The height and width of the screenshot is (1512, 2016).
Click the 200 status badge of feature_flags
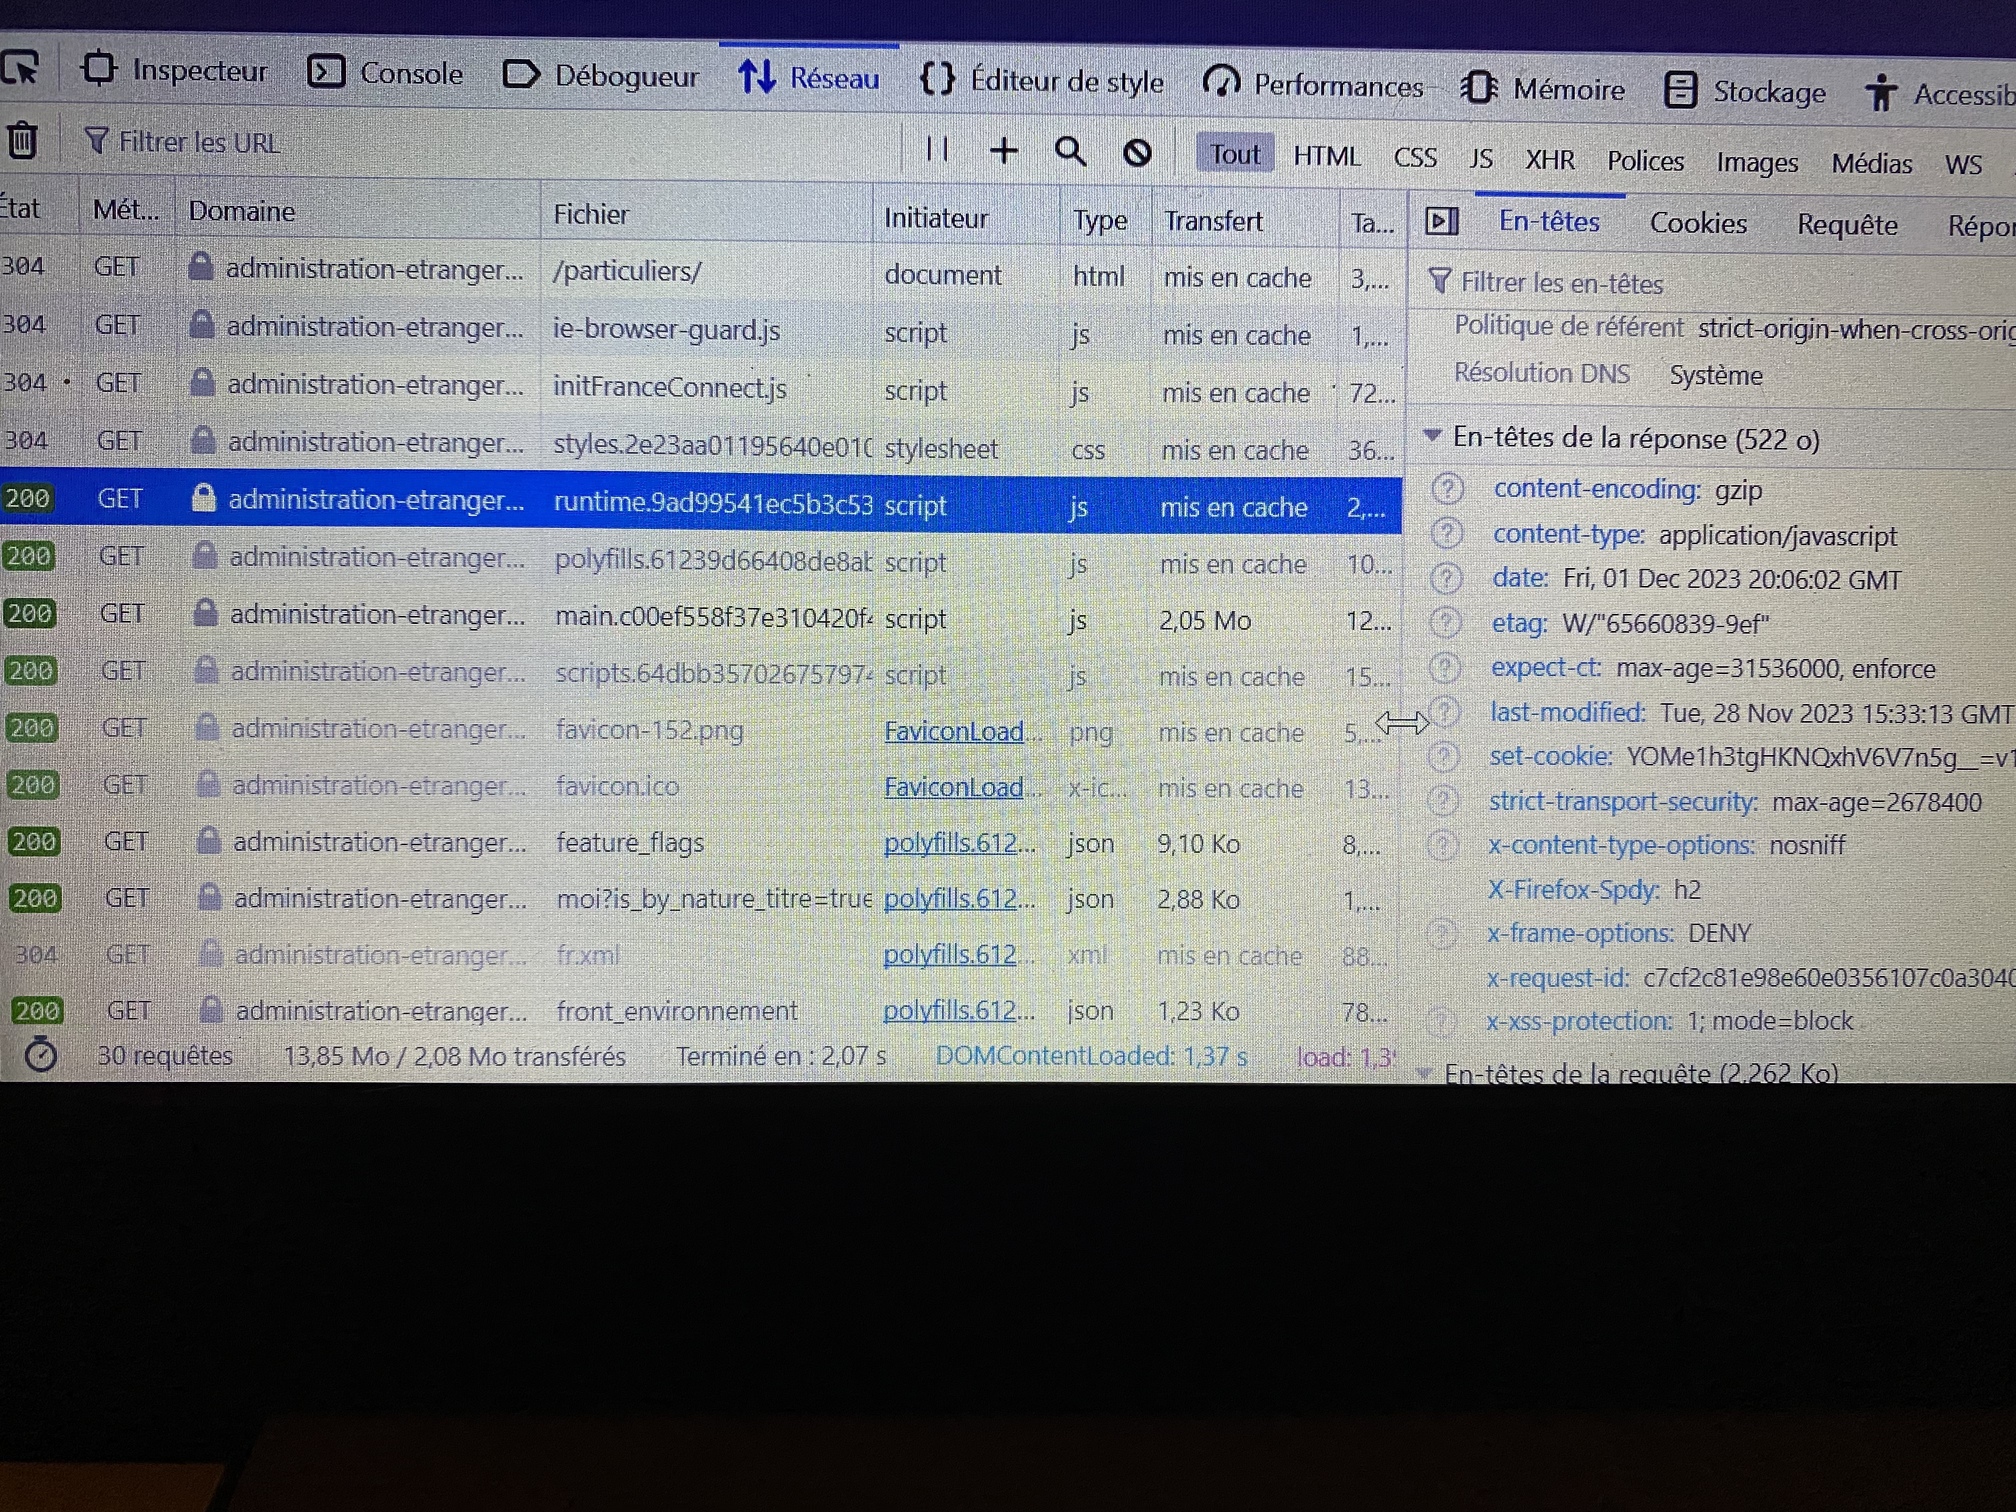(34, 842)
